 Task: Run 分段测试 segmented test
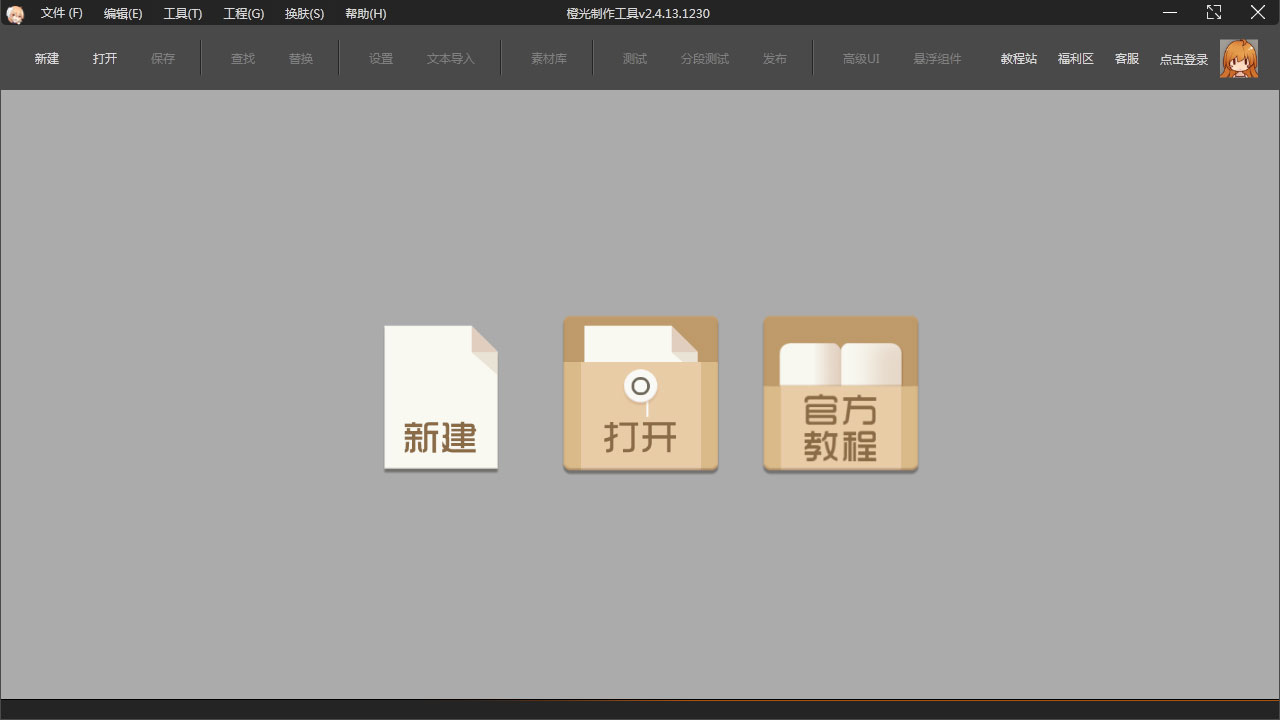pyautogui.click(x=705, y=58)
